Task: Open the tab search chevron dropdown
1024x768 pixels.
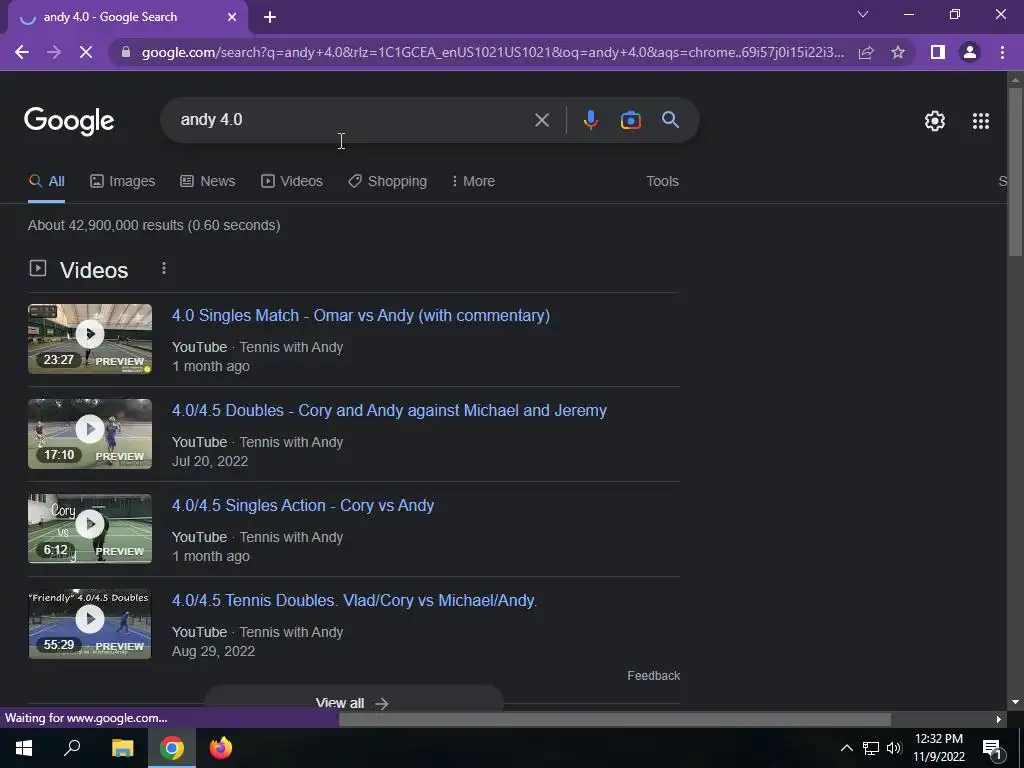Action: (863, 14)
